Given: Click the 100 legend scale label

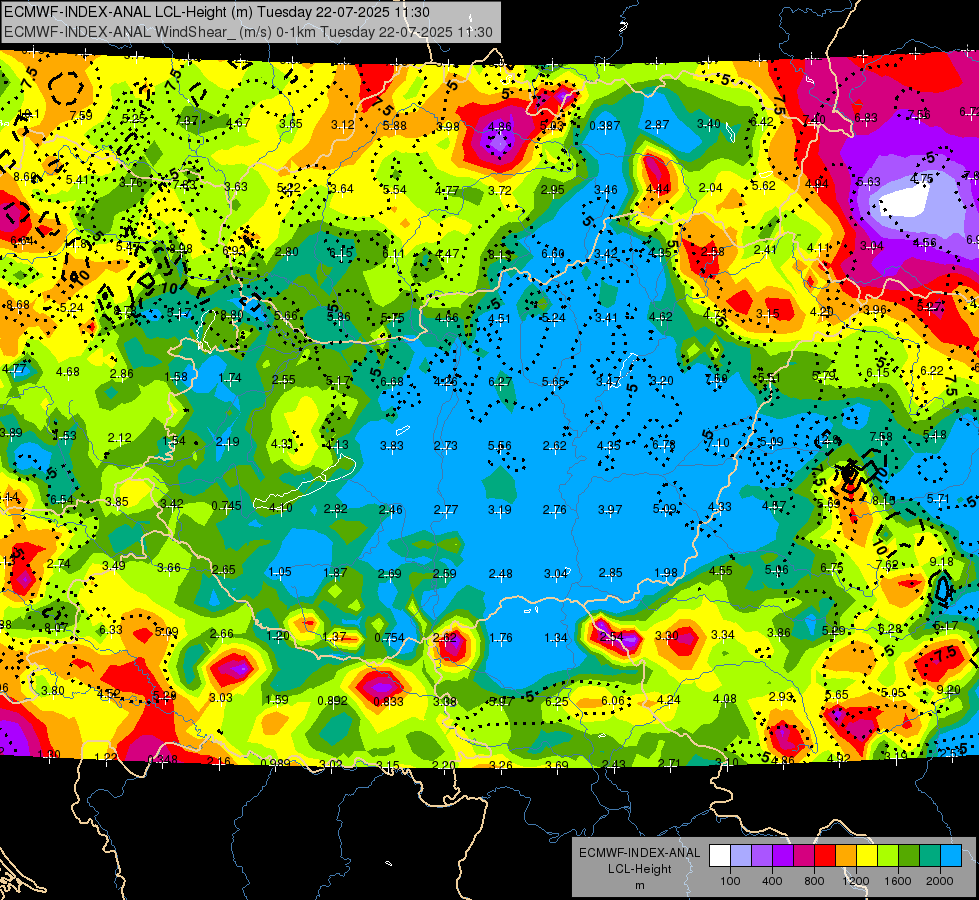Looking at the screenshot, I should 730,881.
